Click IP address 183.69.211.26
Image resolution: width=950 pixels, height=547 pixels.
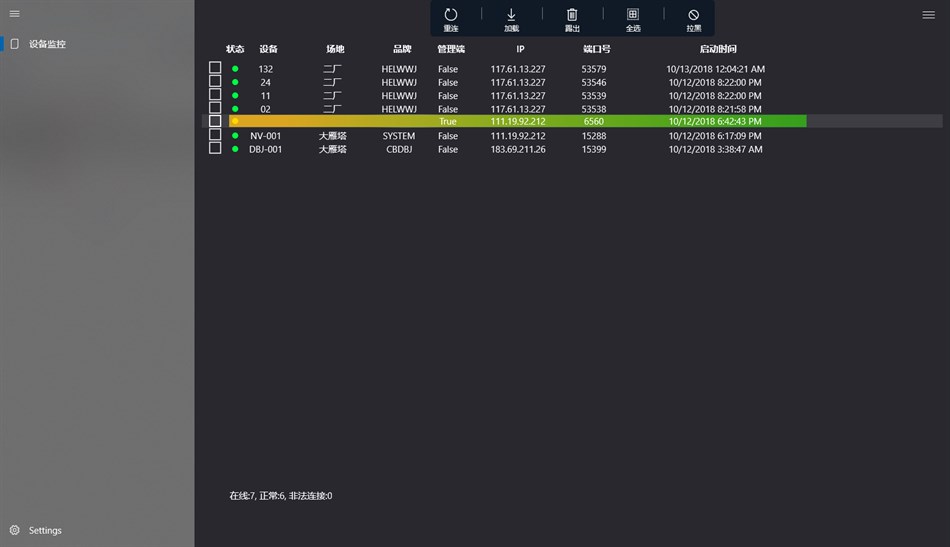click(x=518, y=149)
